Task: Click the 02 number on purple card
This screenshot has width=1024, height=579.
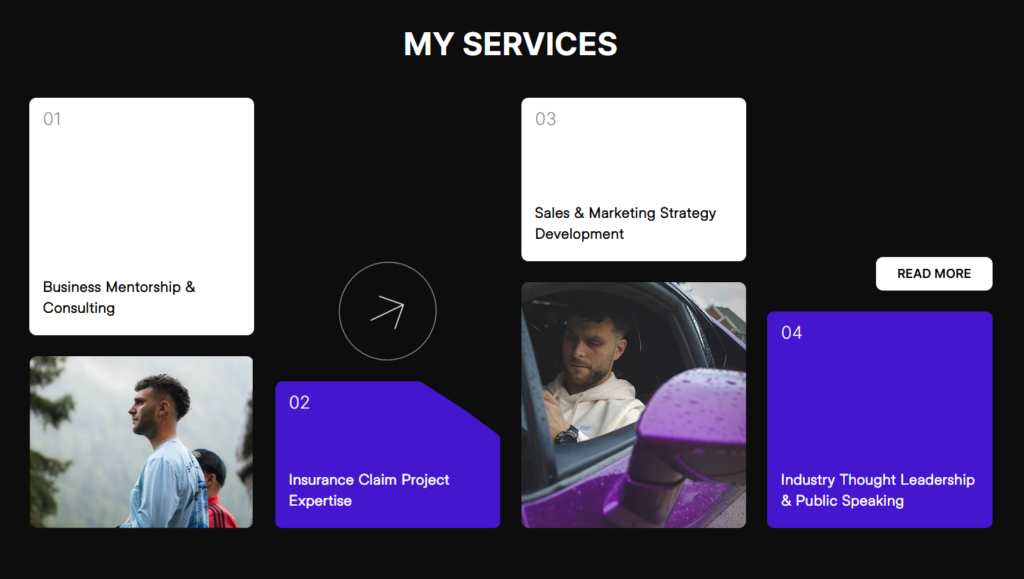Action: point(299,403)
